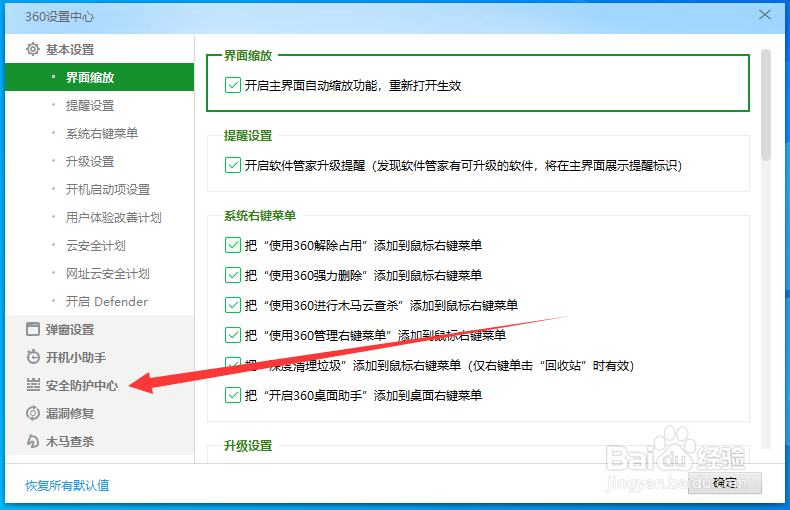Click the 系统右键菜单 section heading
Screen dimensions: 790x510
click(x=259, y=216)
